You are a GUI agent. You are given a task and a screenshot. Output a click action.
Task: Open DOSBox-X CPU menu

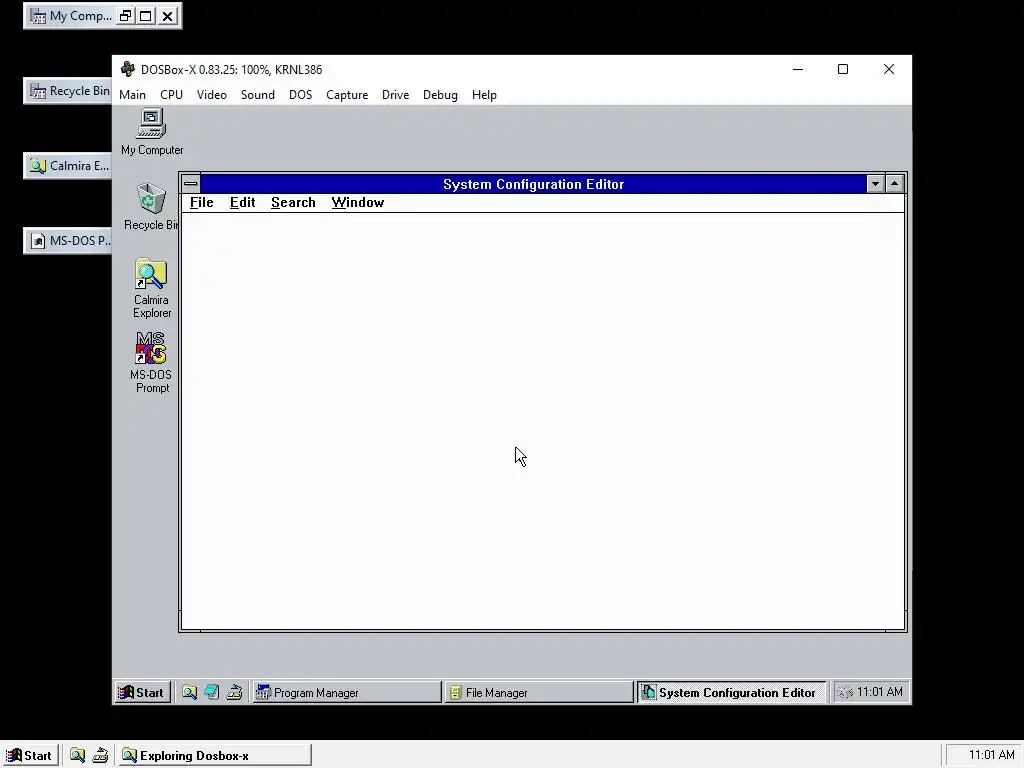click(171, 95)
